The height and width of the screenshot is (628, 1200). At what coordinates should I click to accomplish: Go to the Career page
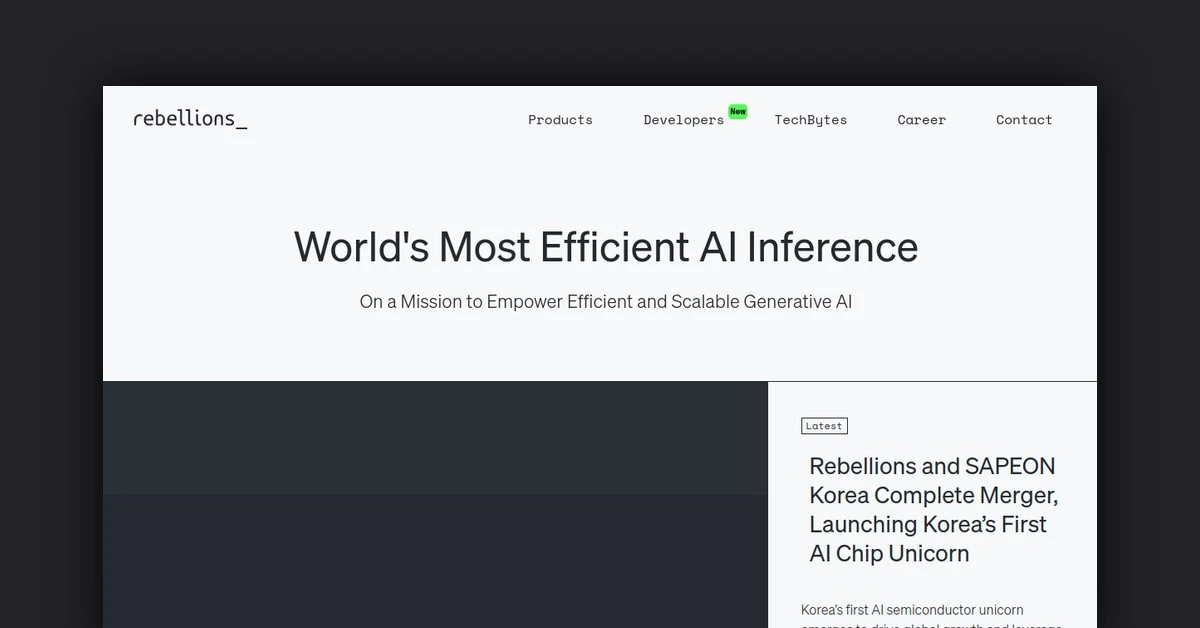(921, 119)
